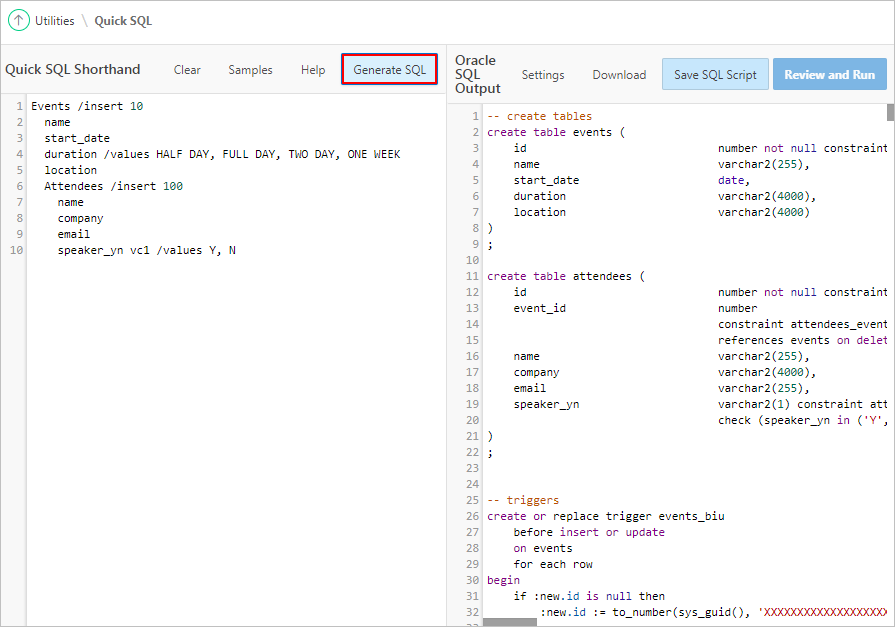Image resolution: width=895 pixels, height=627 pixels.
Task: Click the Quick SQL Shorthand panel heading
Action: tap(75, 69)
